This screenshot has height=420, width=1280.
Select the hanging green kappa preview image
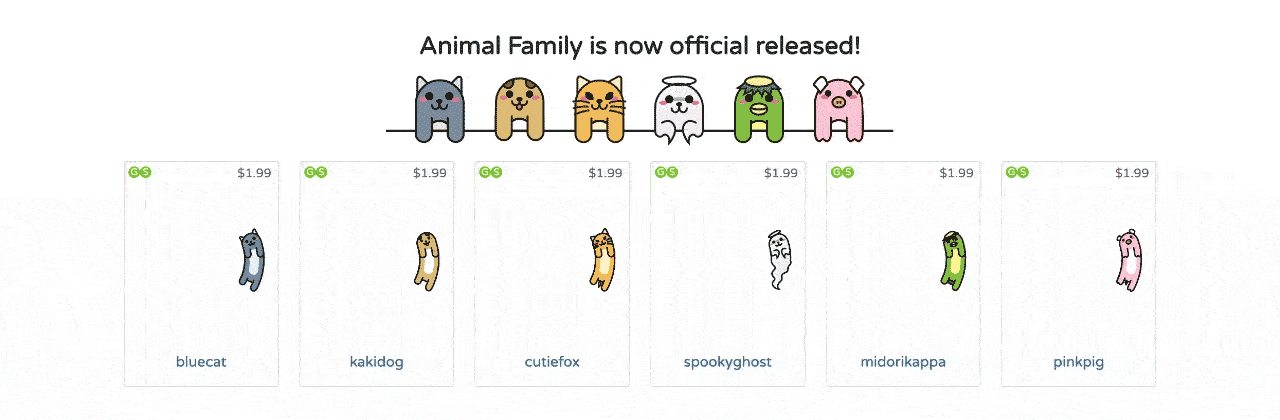(953, 260)
